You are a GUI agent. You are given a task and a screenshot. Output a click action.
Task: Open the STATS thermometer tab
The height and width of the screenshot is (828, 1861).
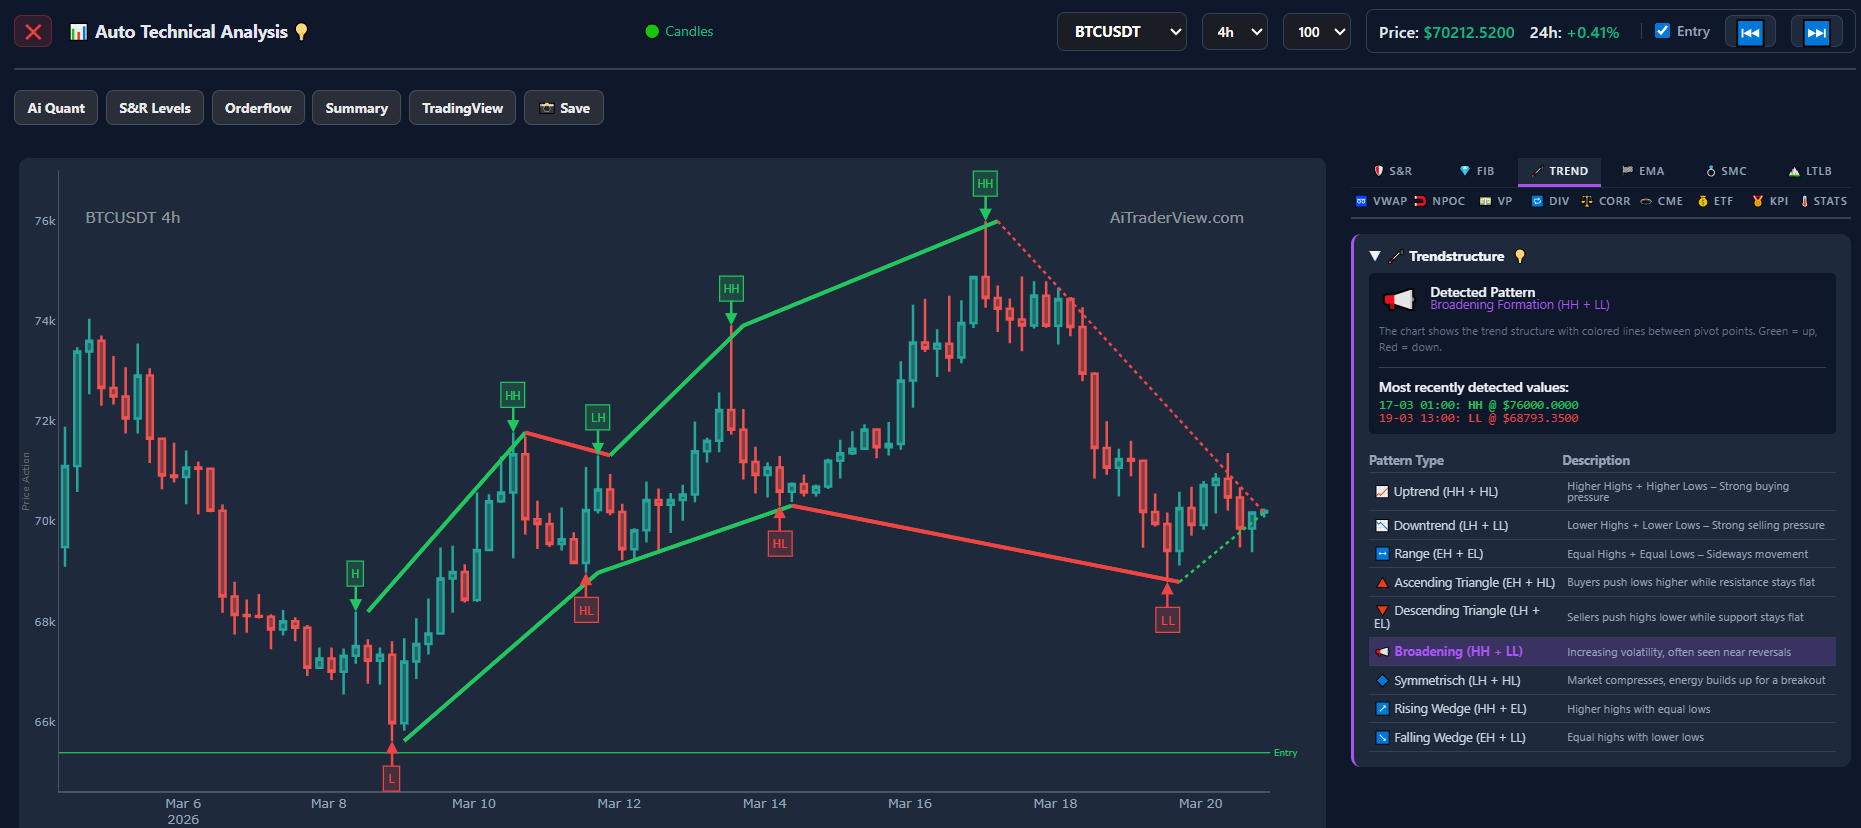(x=1824, y=201)
